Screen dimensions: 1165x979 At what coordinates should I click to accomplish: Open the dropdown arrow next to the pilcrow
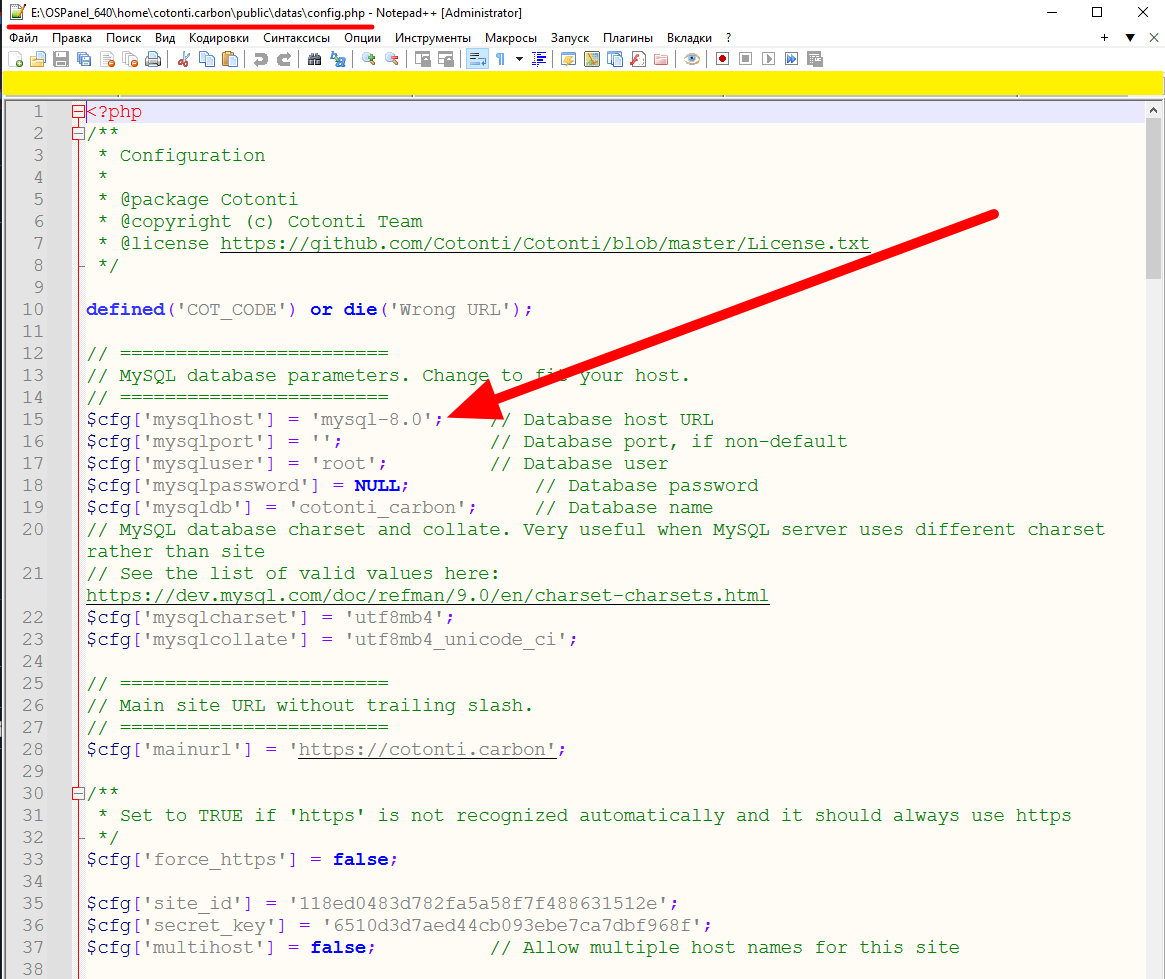[x=519, y=59]
